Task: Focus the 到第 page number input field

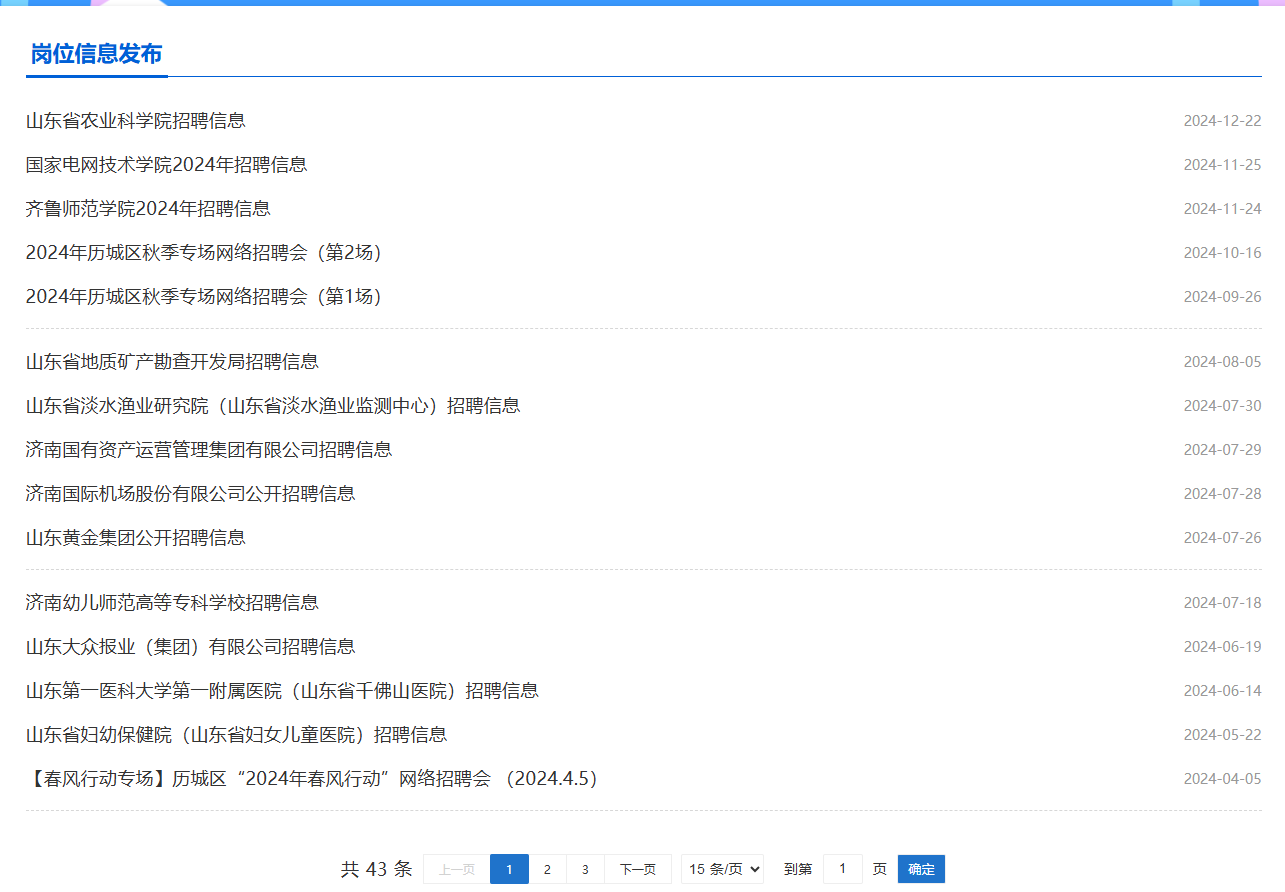Action: pos(843,870)
